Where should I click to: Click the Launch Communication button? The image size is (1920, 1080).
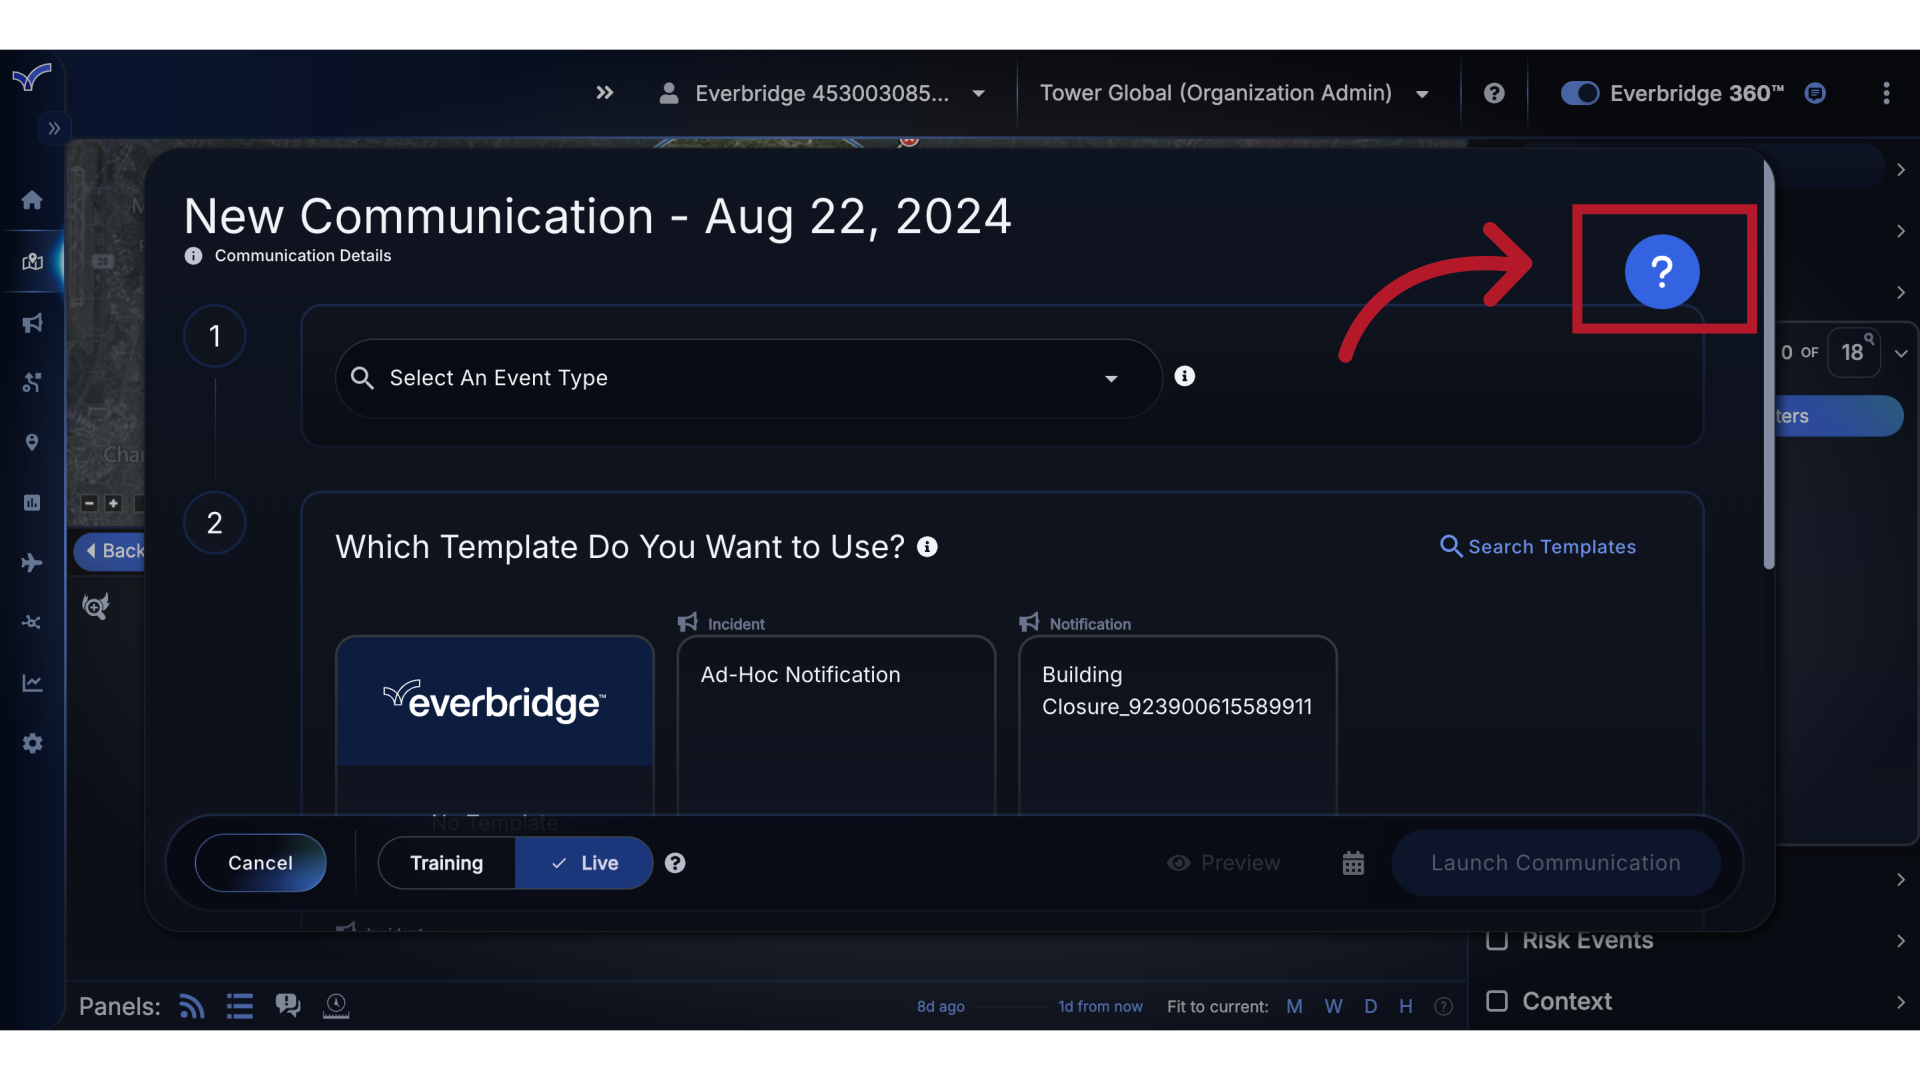[1556, 862]
